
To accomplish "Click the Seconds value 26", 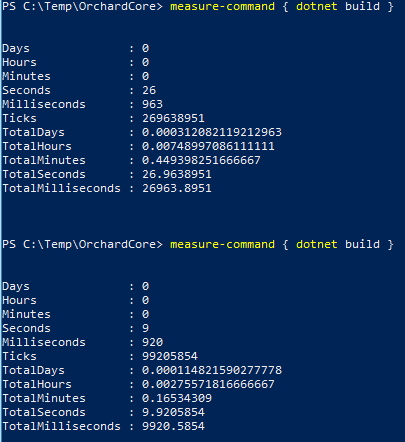I will (x=149, y=90).
